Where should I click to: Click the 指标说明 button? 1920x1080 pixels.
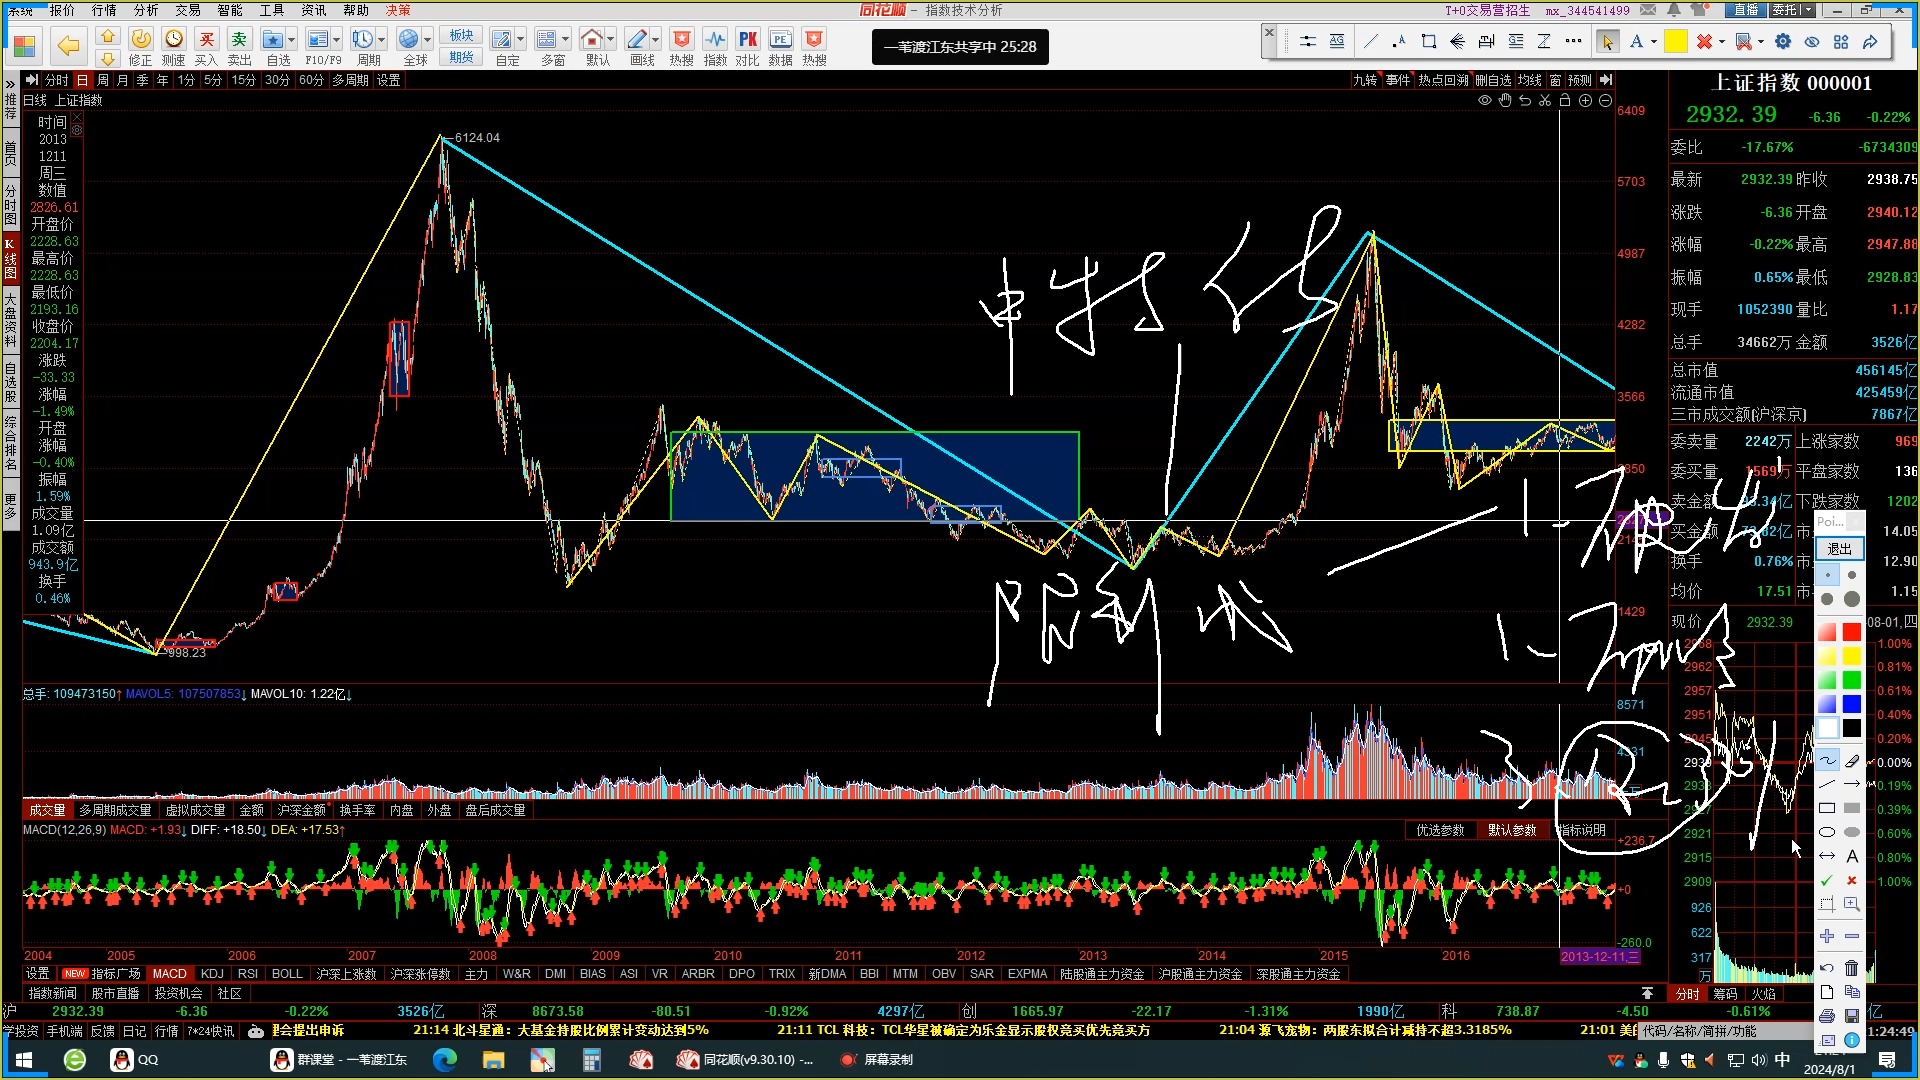click(1581, 831)
